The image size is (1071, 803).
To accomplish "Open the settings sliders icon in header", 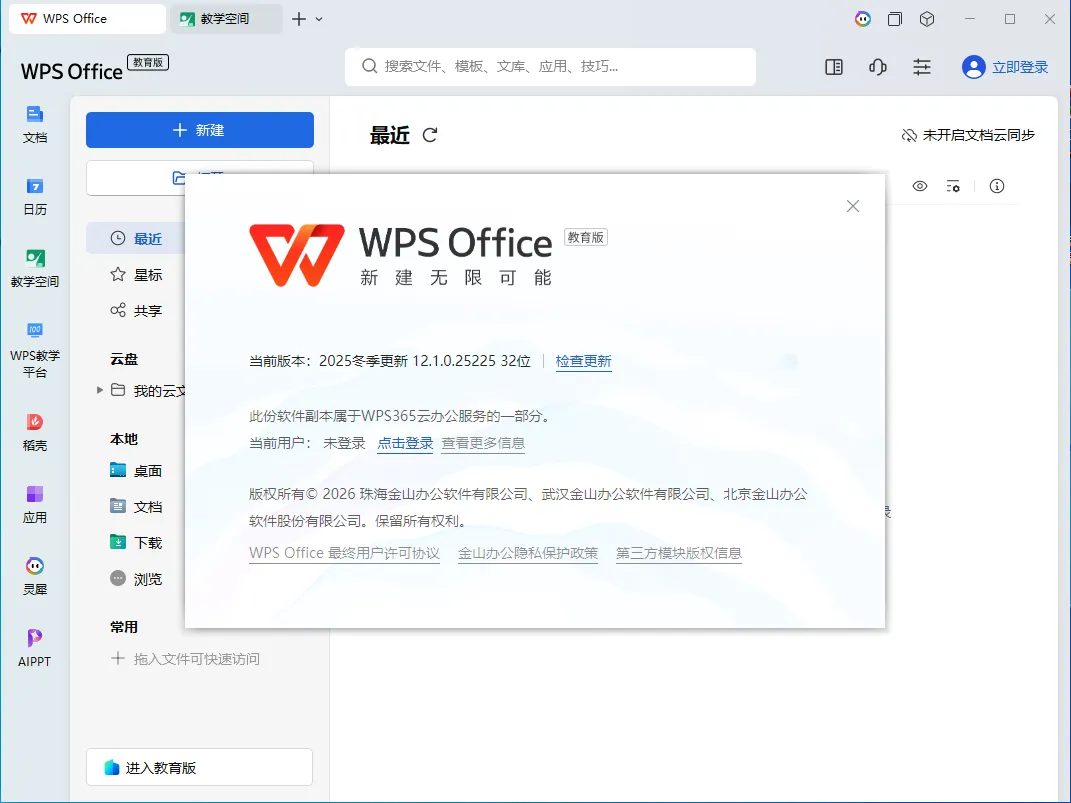I will [x=922, y=67].
